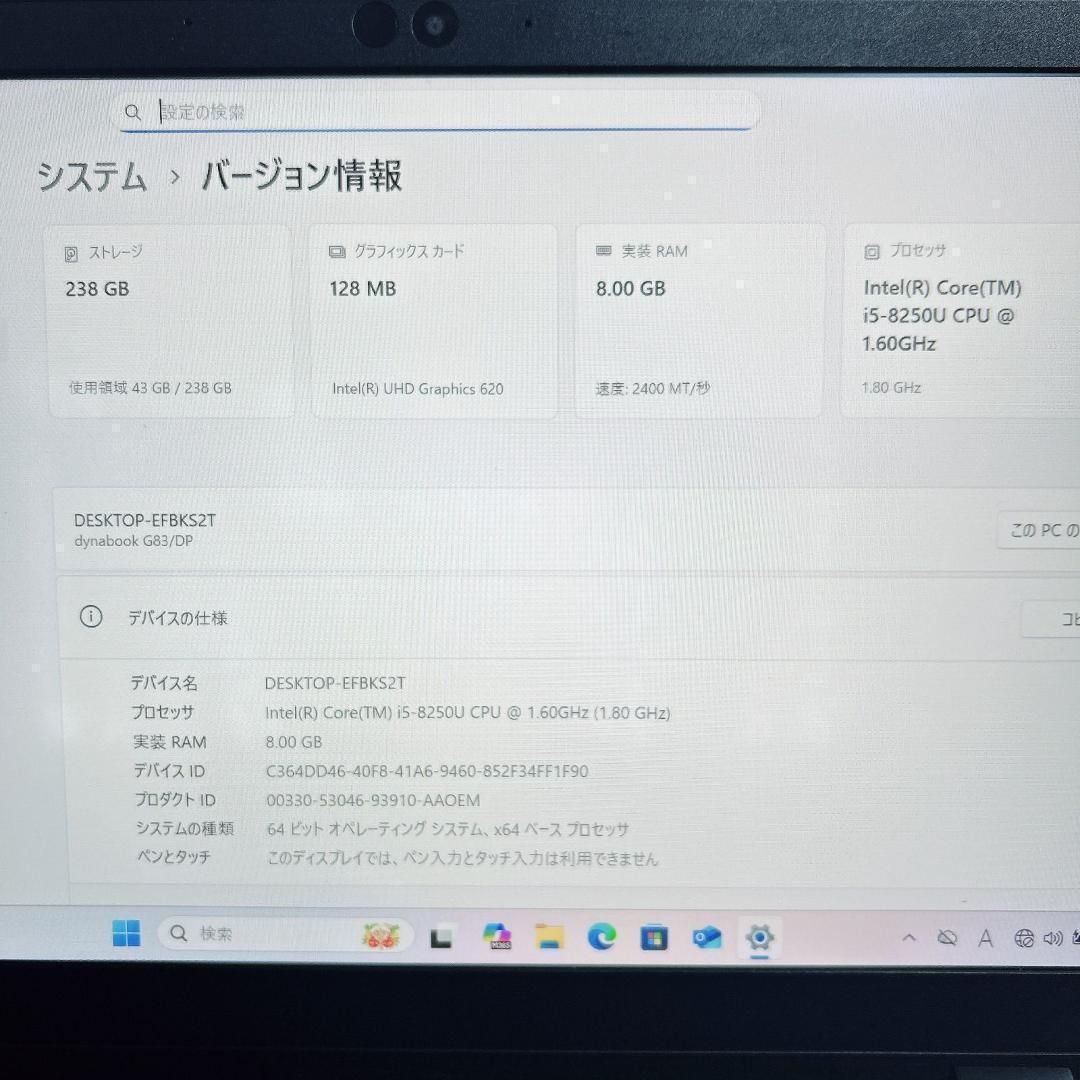
Task: Open Outlook from the taskbar
Action: 707,937
